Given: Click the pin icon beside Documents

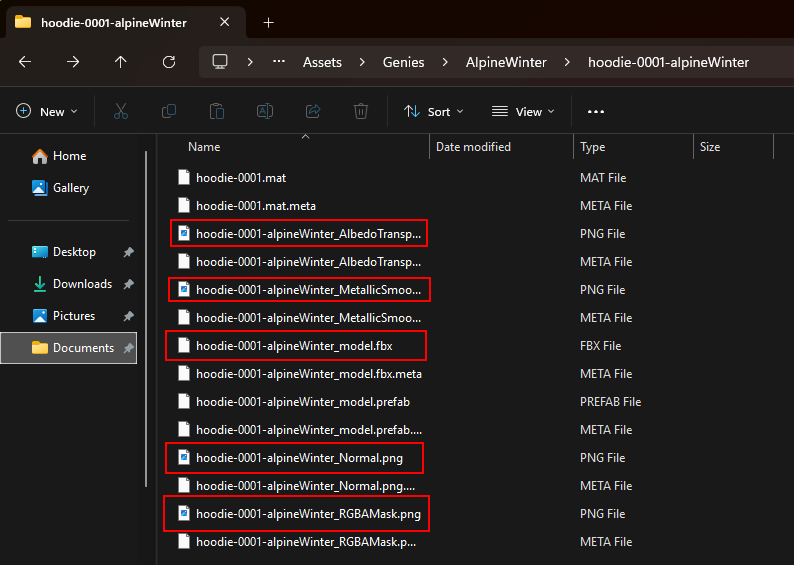Looking at the screenshot, I should 129,348.
